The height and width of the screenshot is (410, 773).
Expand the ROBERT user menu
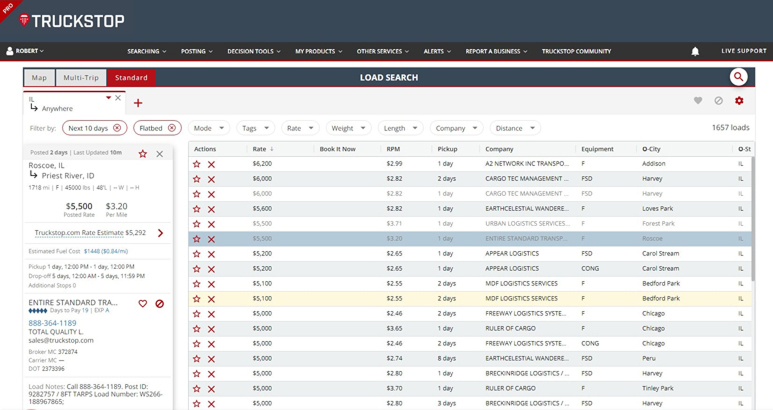click(x=25, y=51)
